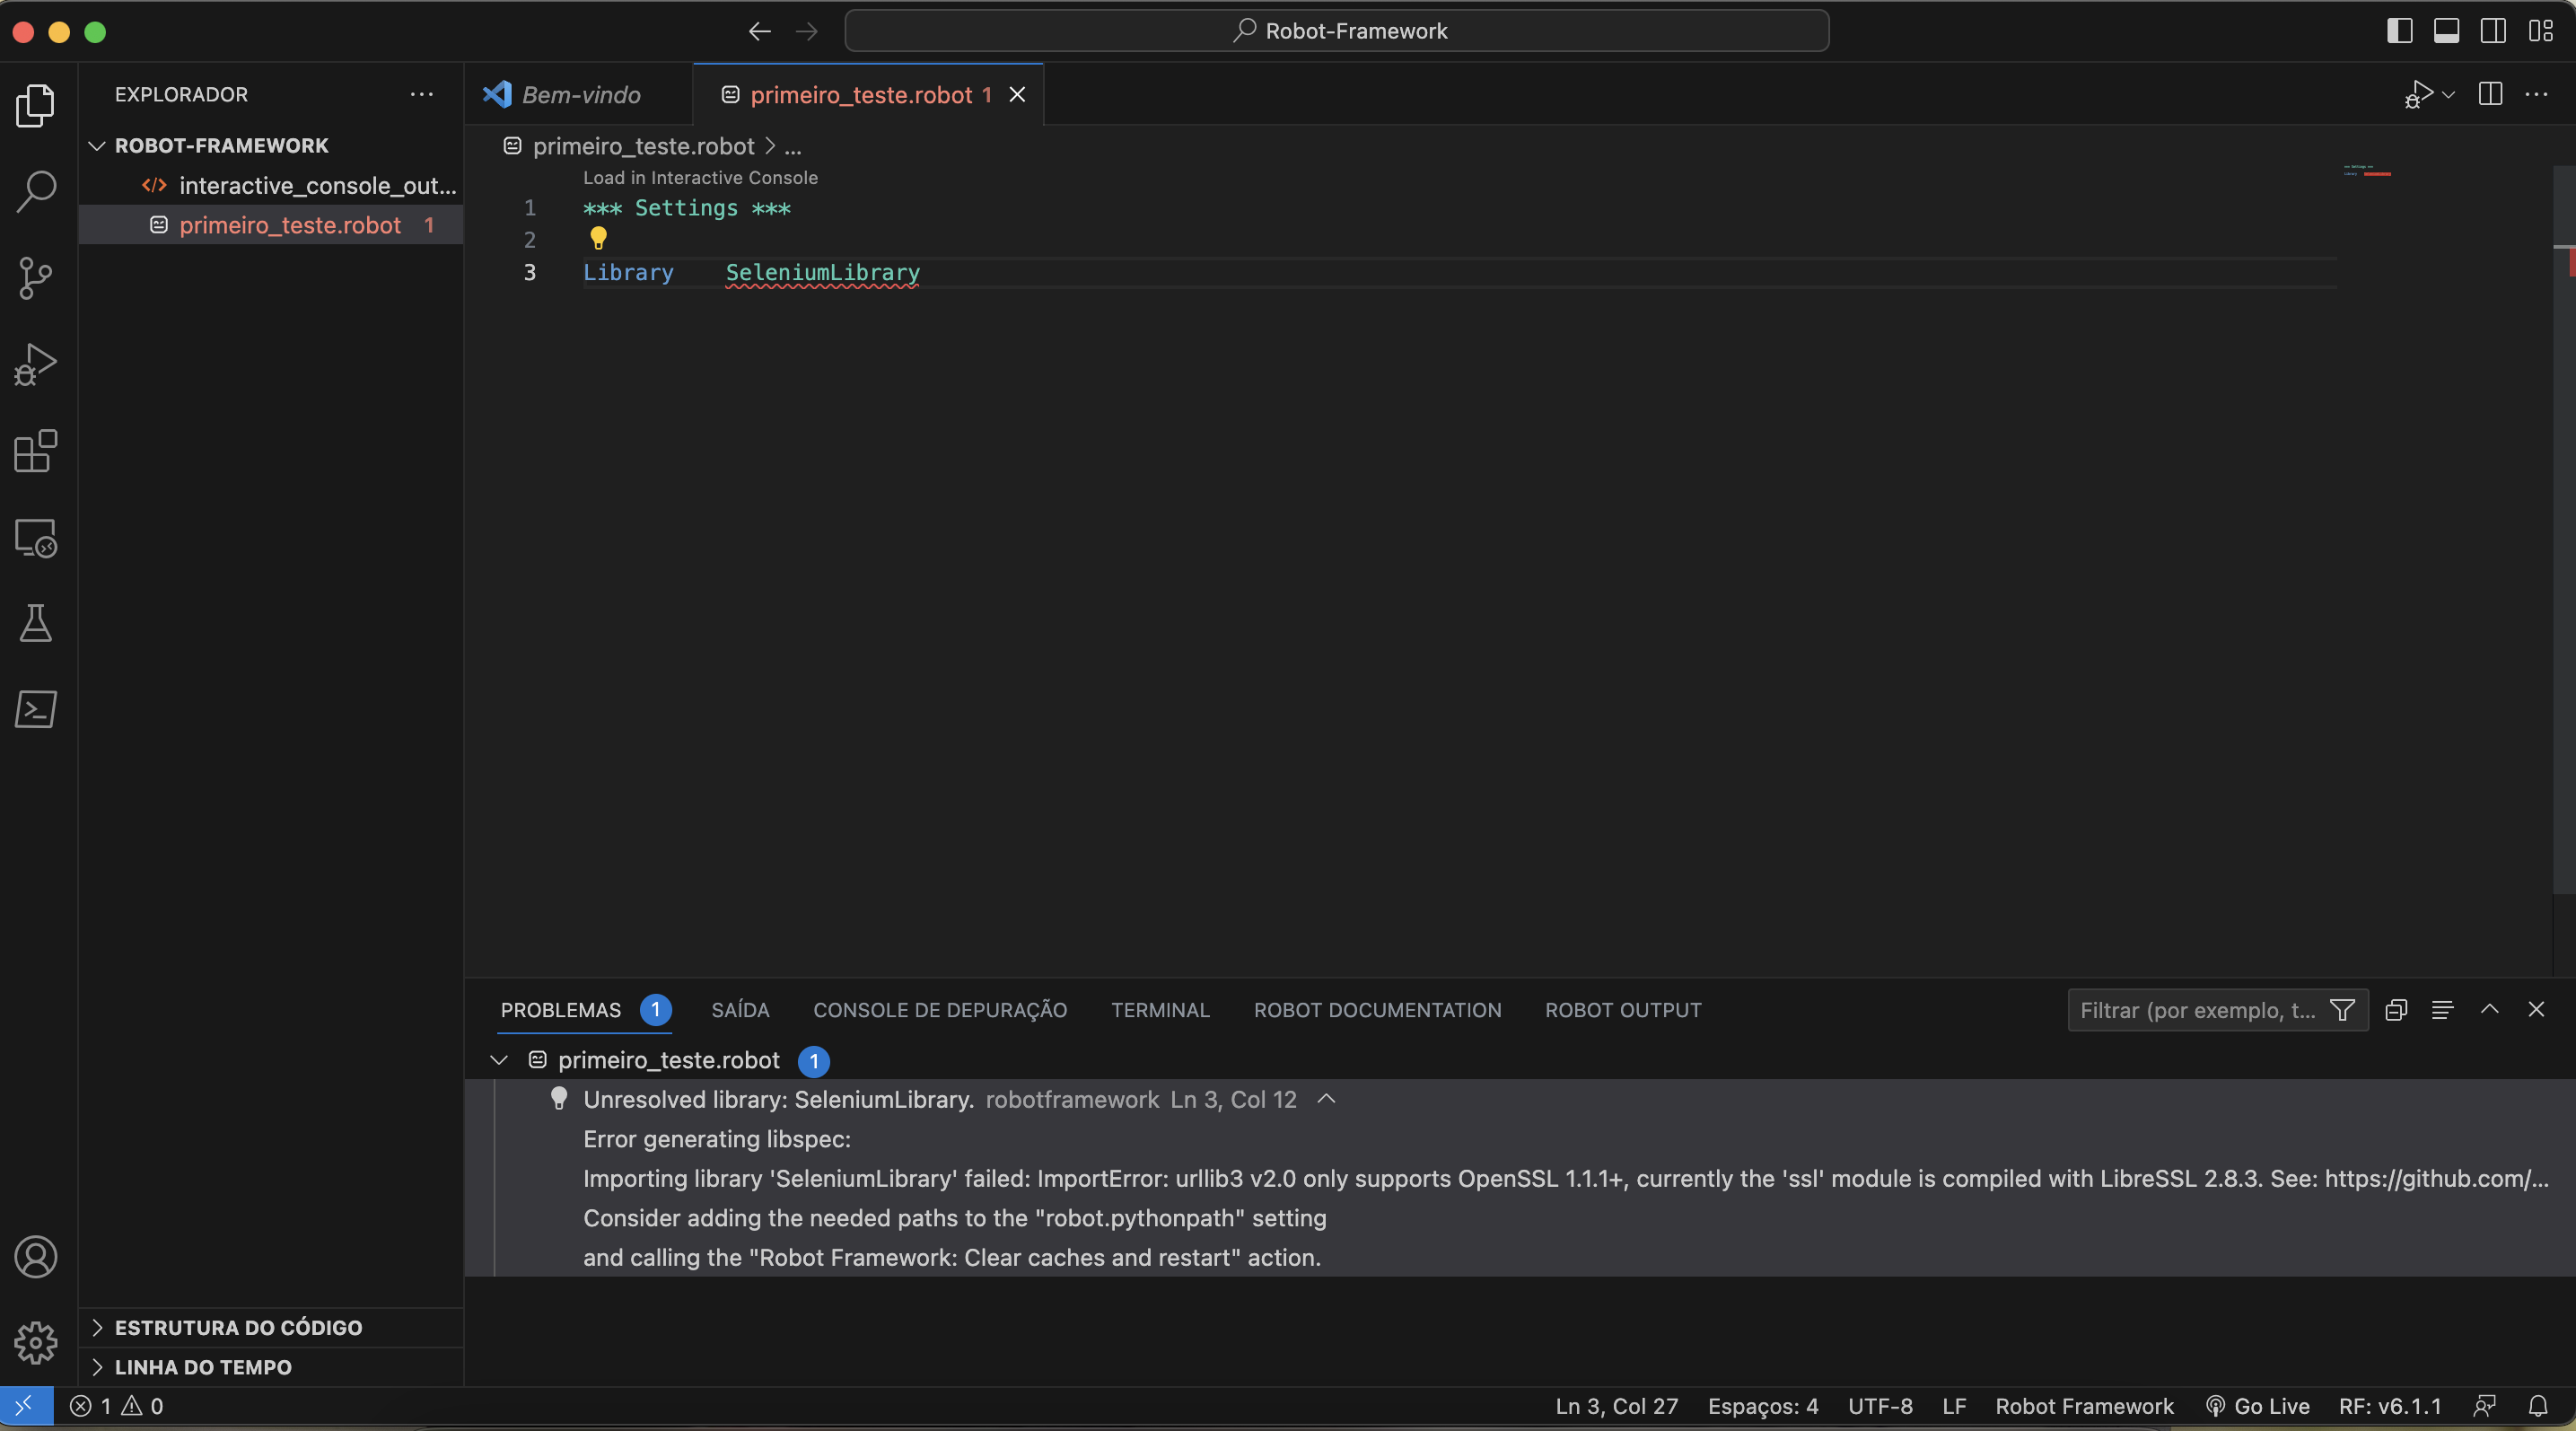The height and width of the screenshot is (1431, 2576).
Task: Click the yellow lightbulb quick fix
Action: (598, 238)
